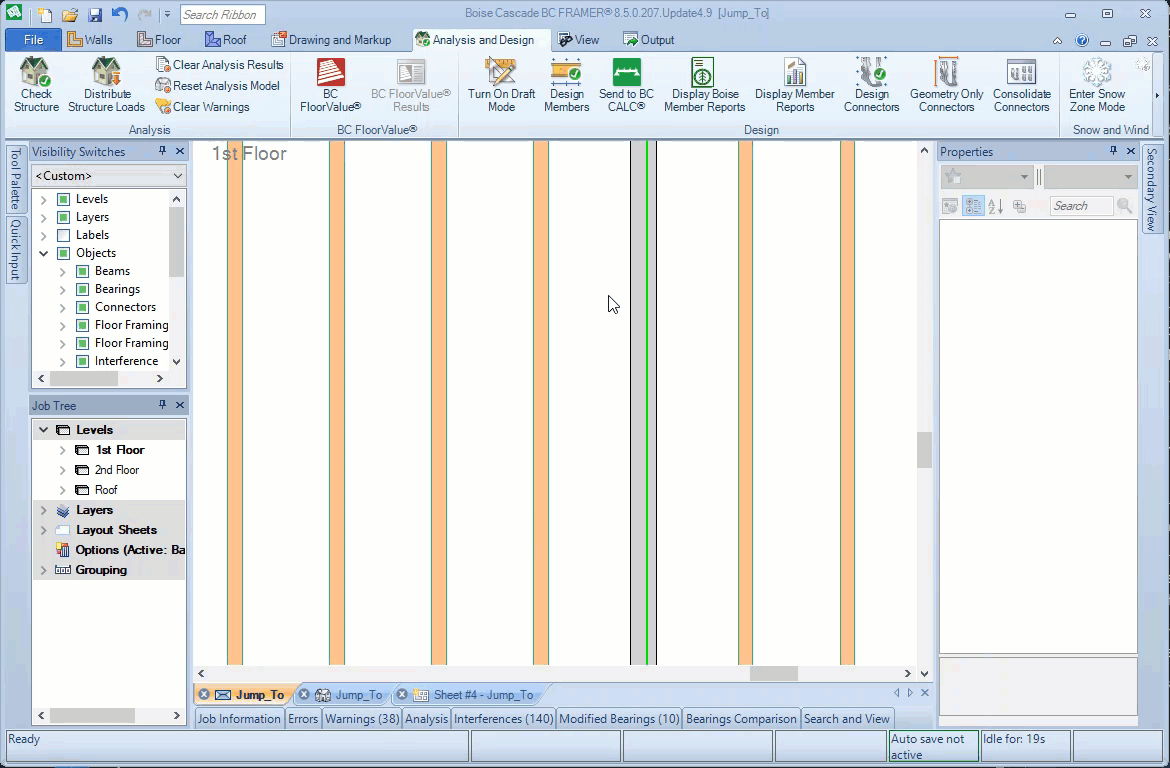Click the drawing horizontal scrollbar thumb
This screenshot has width=1170, height=768.
pyautogui.click(x=773, y=673)
